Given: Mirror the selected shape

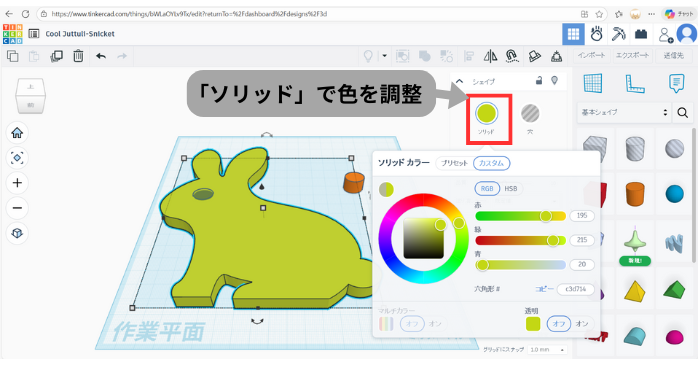Looking at the screenshot, I should click(490, 56).
